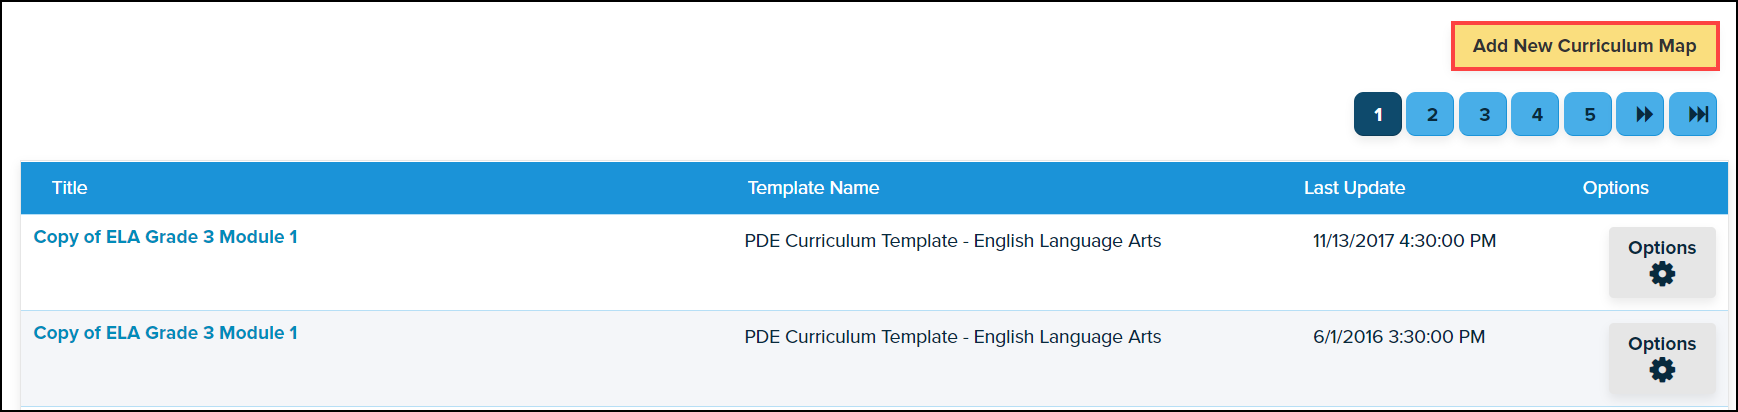This screenshot has height=412, width=1738.
Task: Click the Title column header
Action: pyautogui.click(x=70, y=188)
